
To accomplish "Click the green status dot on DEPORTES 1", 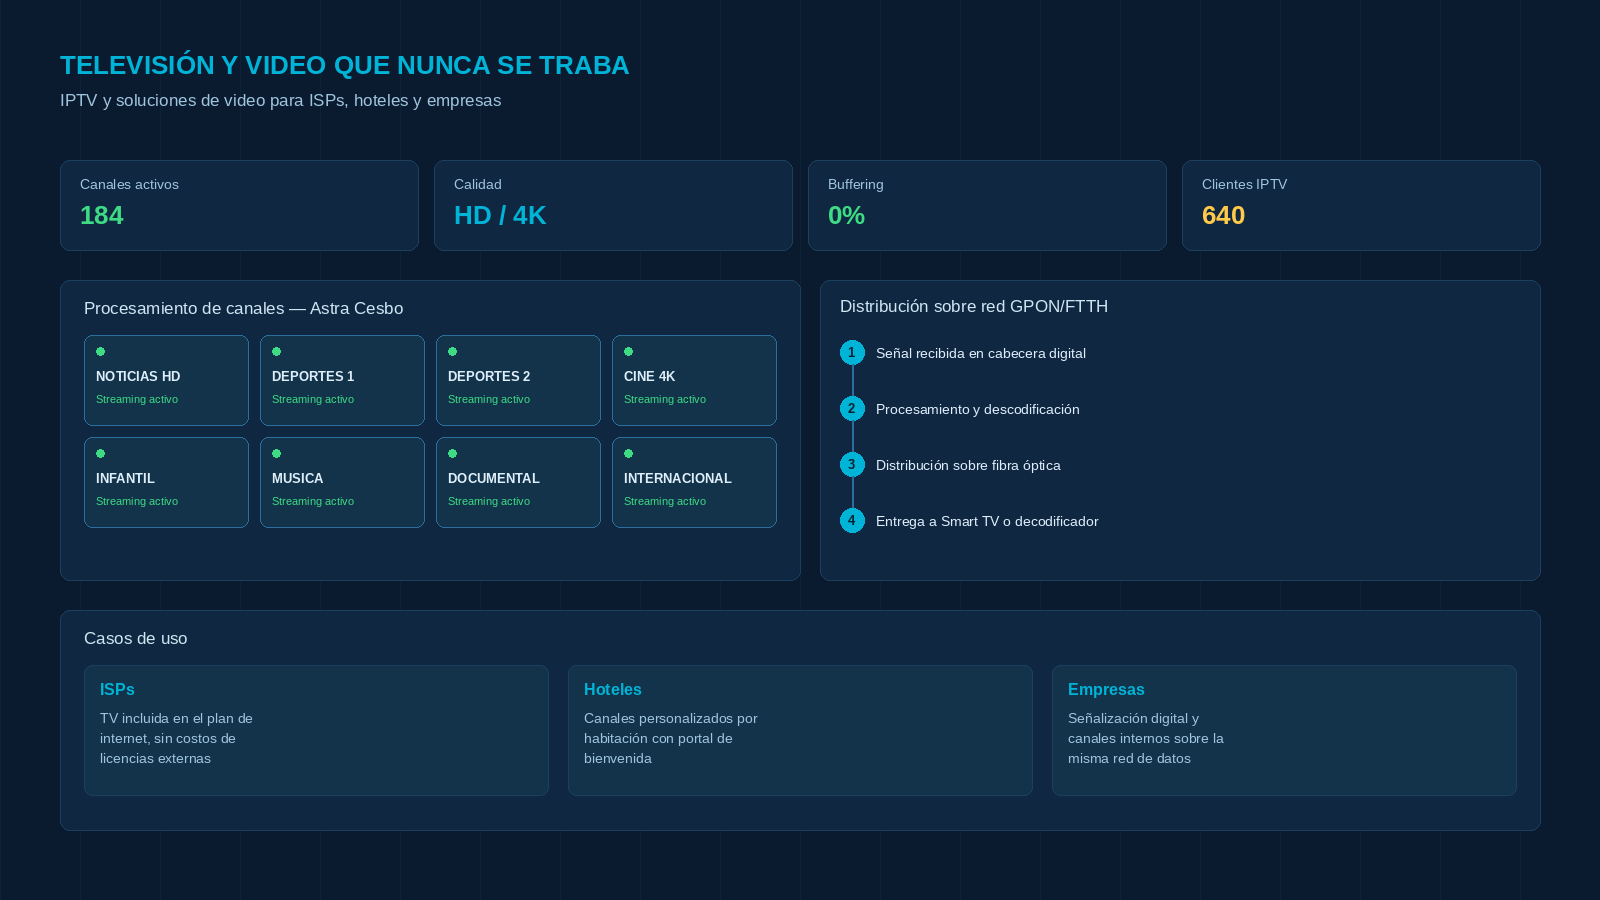I will point(276,351).
